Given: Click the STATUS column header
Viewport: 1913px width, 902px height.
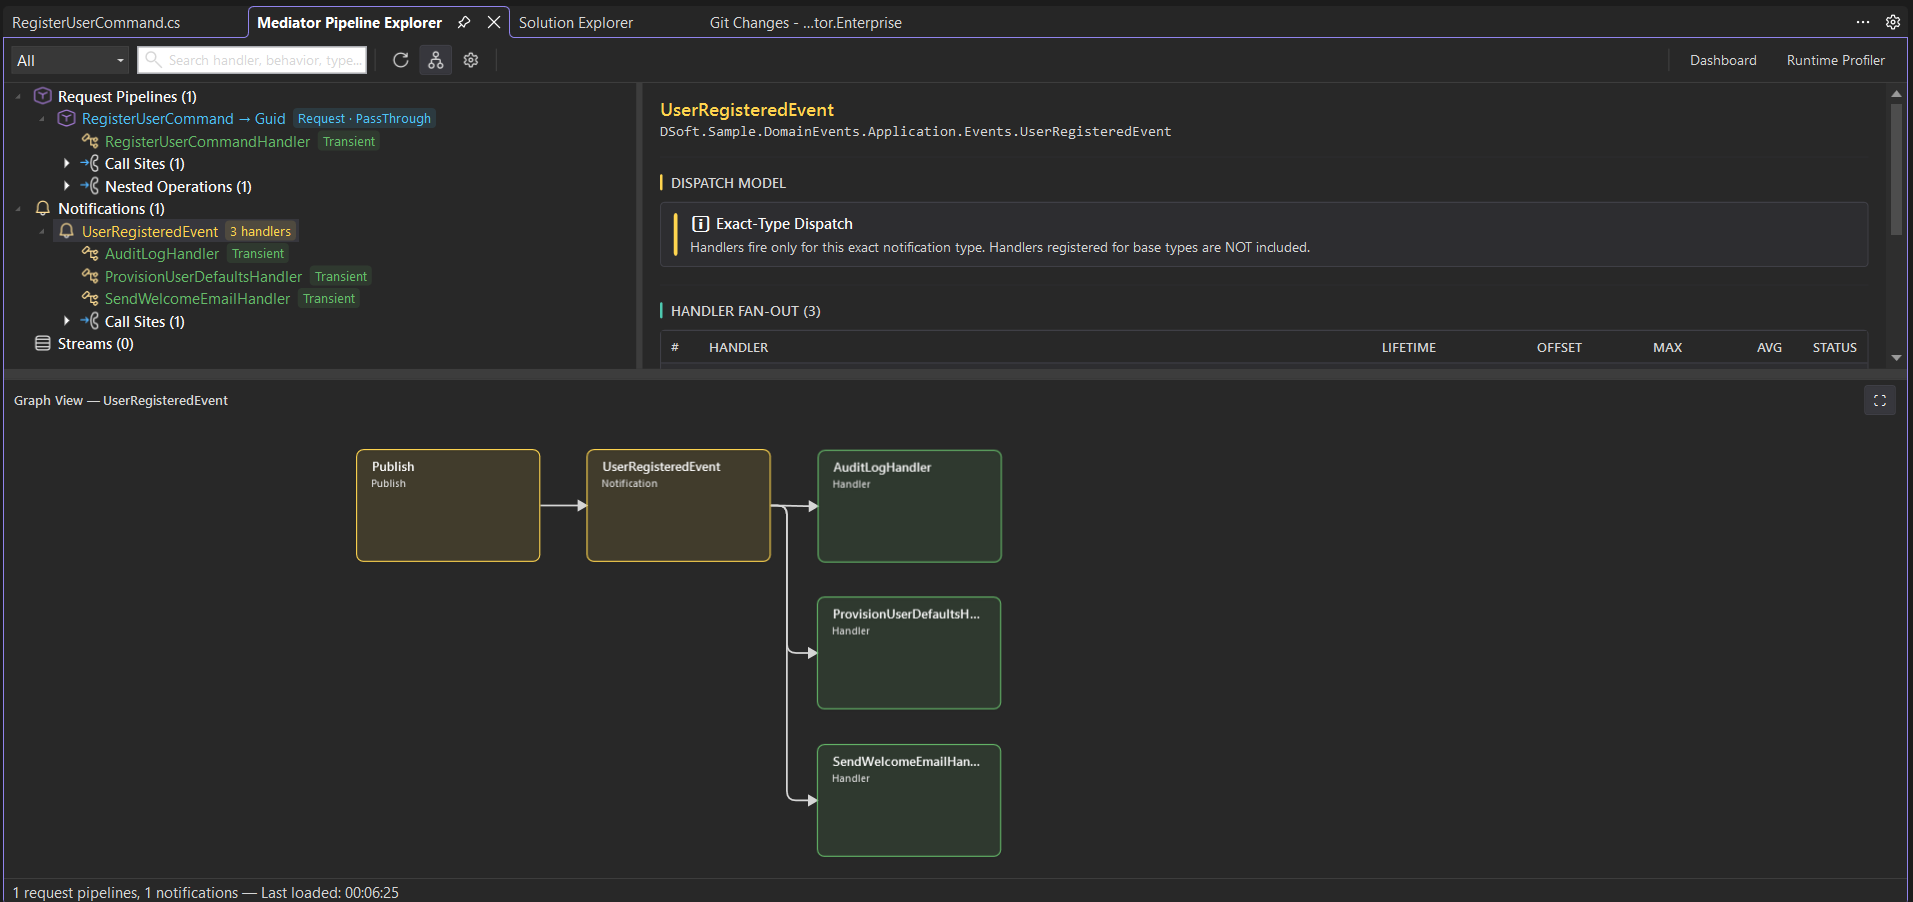Looking at the screenshot, I should point(1834,347).
